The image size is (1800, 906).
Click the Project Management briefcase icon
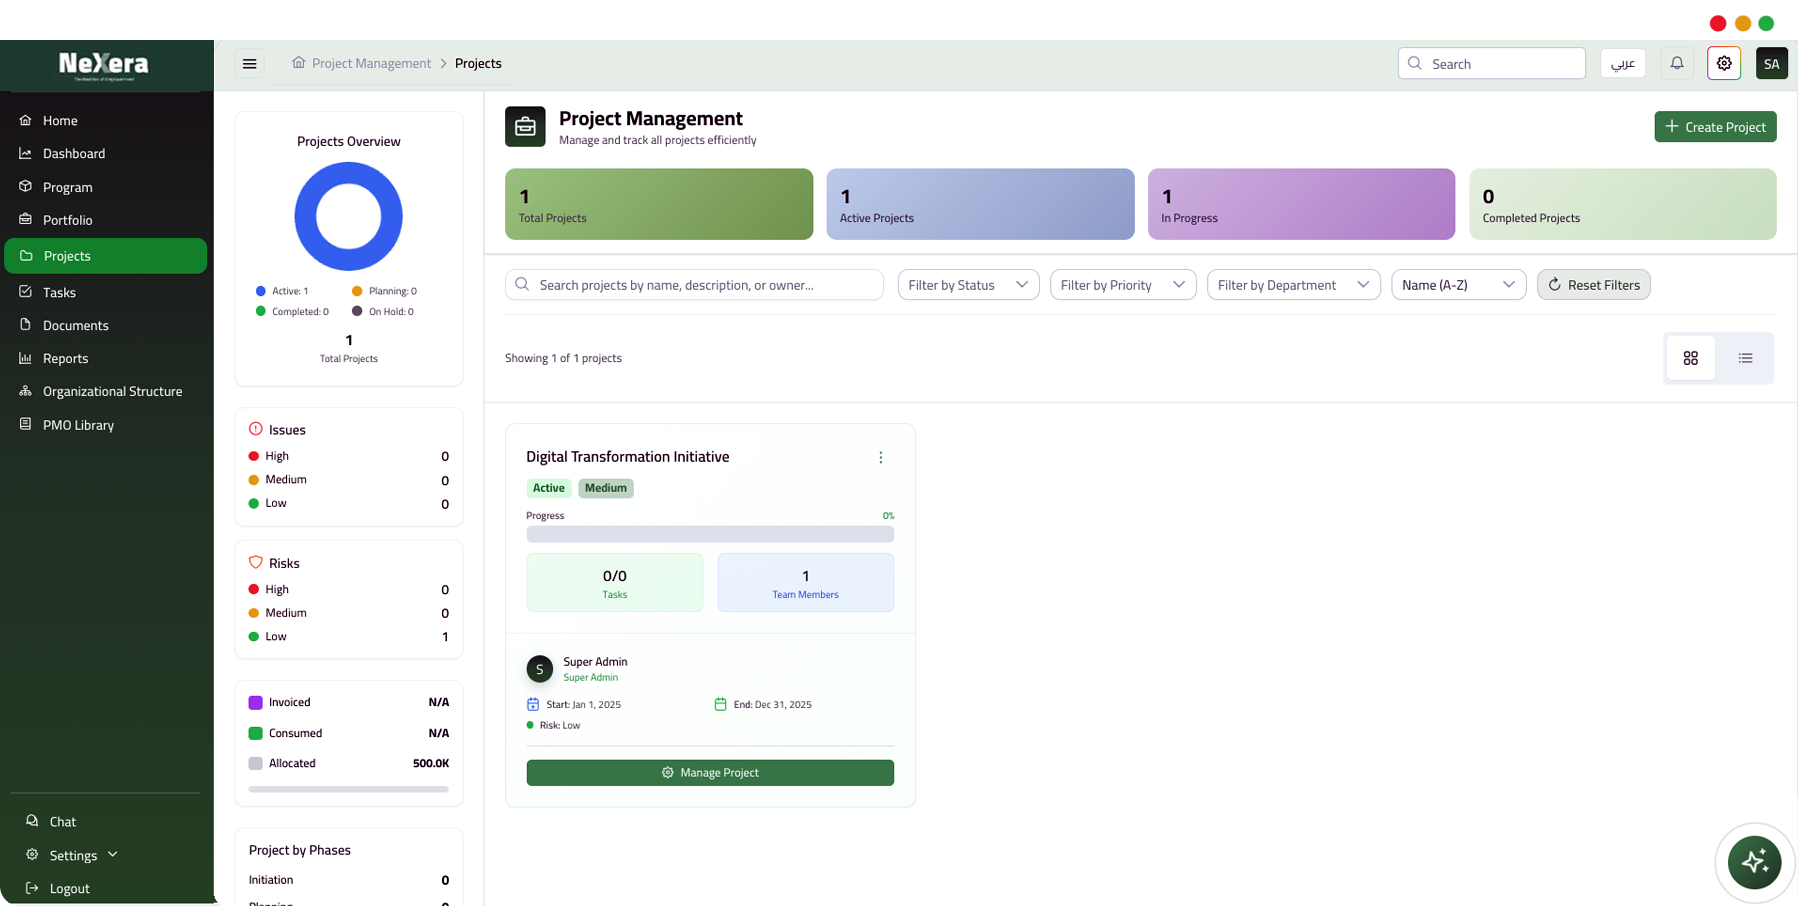click(525, 127)
